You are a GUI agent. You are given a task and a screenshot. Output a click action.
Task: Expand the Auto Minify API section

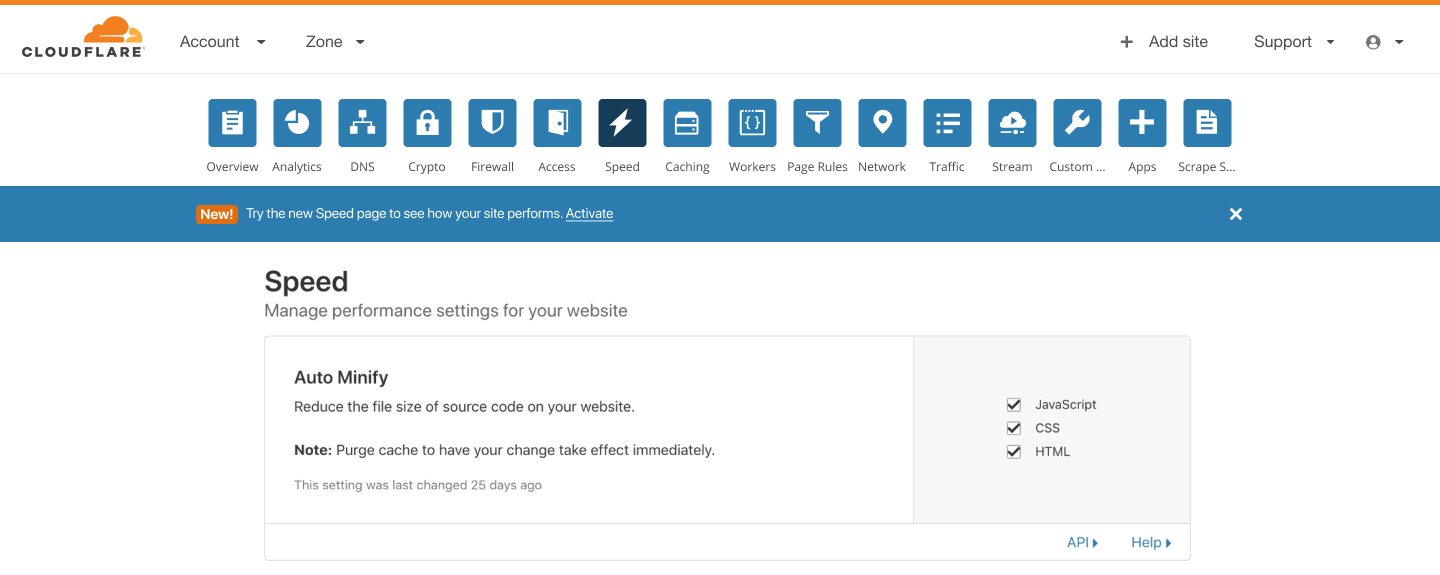click(x=1083, y=543)
